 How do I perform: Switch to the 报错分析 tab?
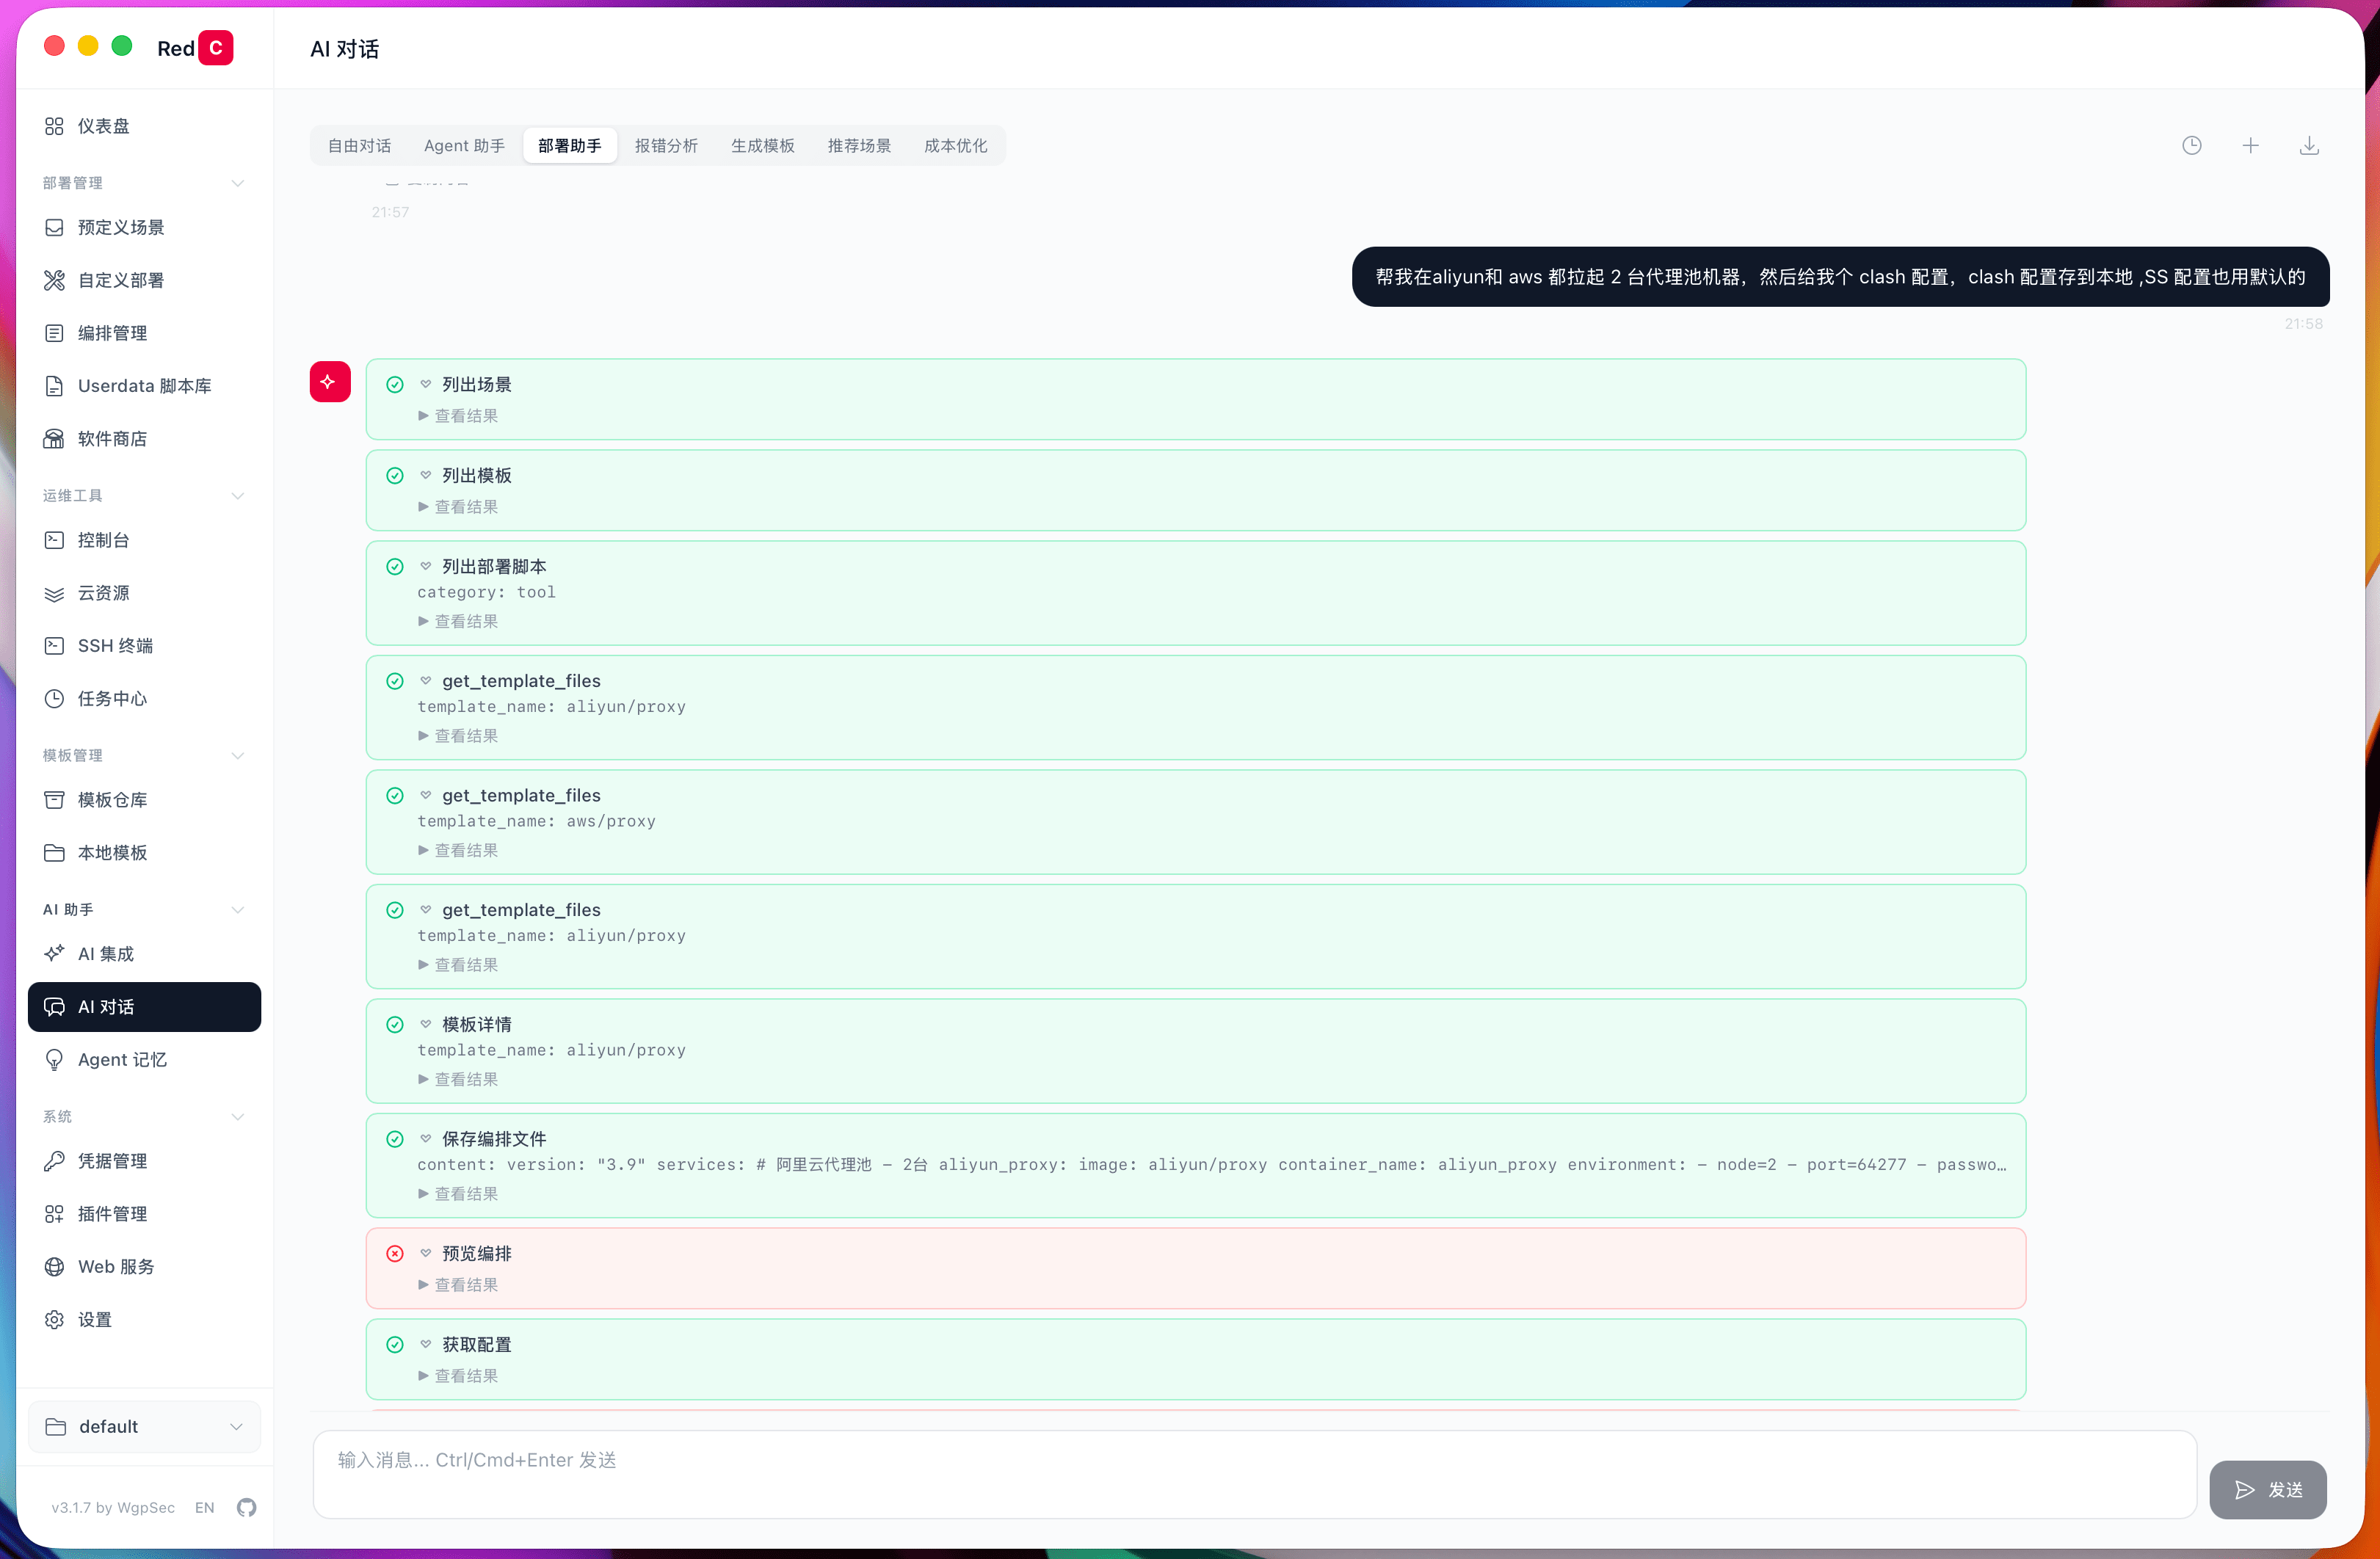click(x=666, y=146)
